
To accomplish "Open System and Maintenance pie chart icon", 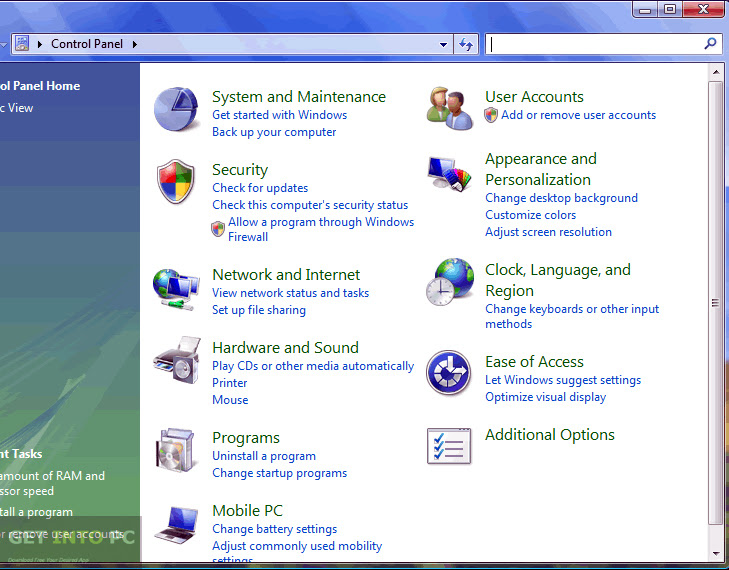I will (176, 110).
